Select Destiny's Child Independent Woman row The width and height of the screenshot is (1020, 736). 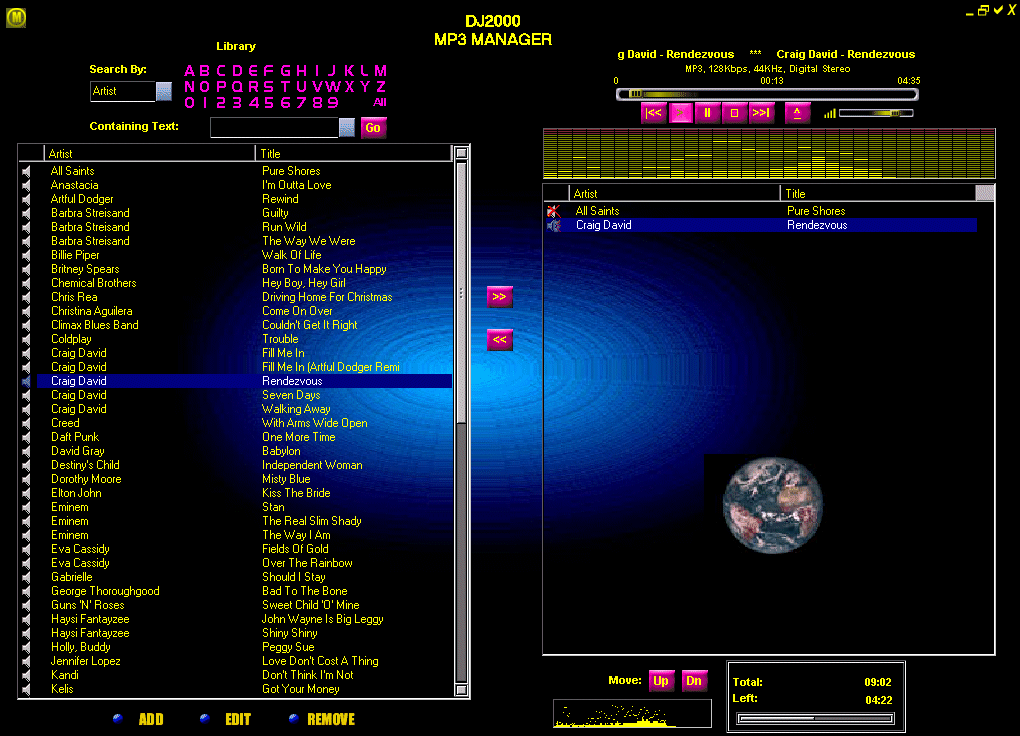click(x=245, y=465)
